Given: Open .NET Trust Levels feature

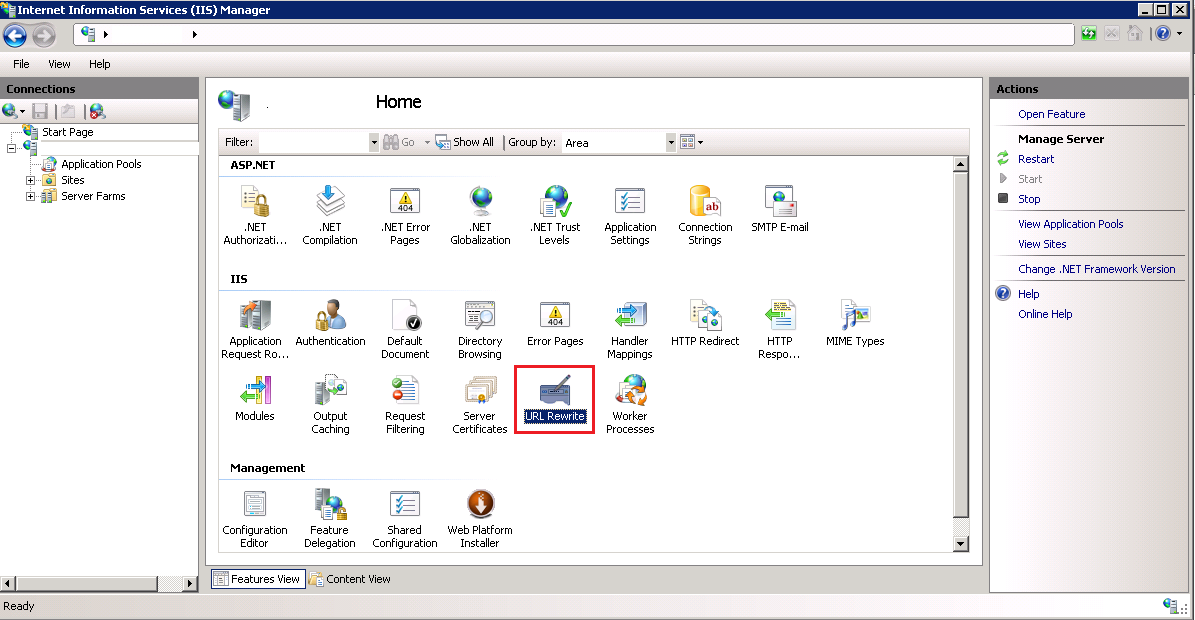Looking at the screenshot, I should tap(555, 216).
